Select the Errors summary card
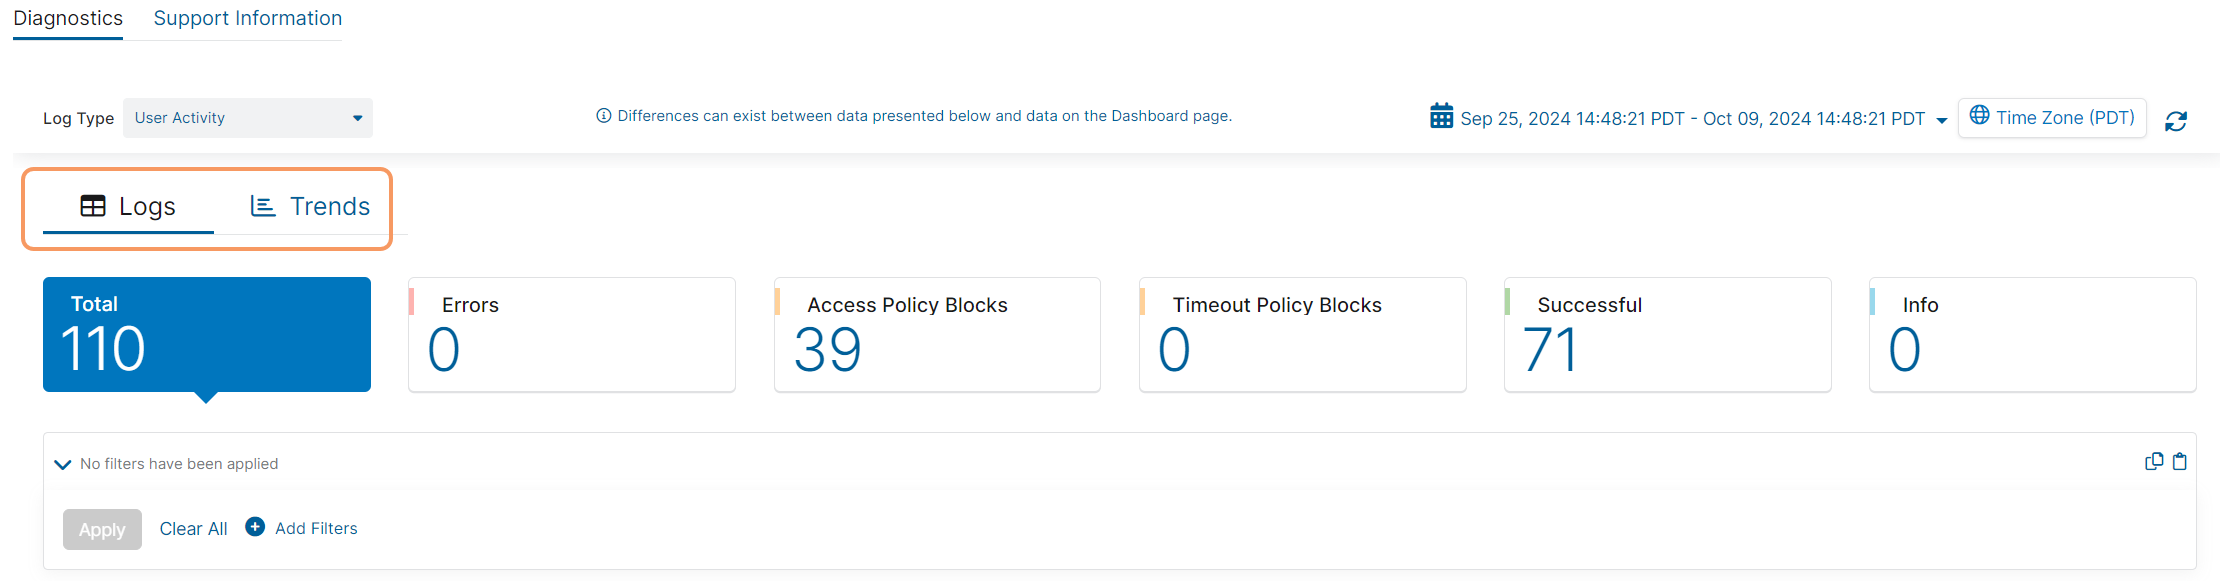The height and width of the screenshot is (581, 2220). [571, 334]
